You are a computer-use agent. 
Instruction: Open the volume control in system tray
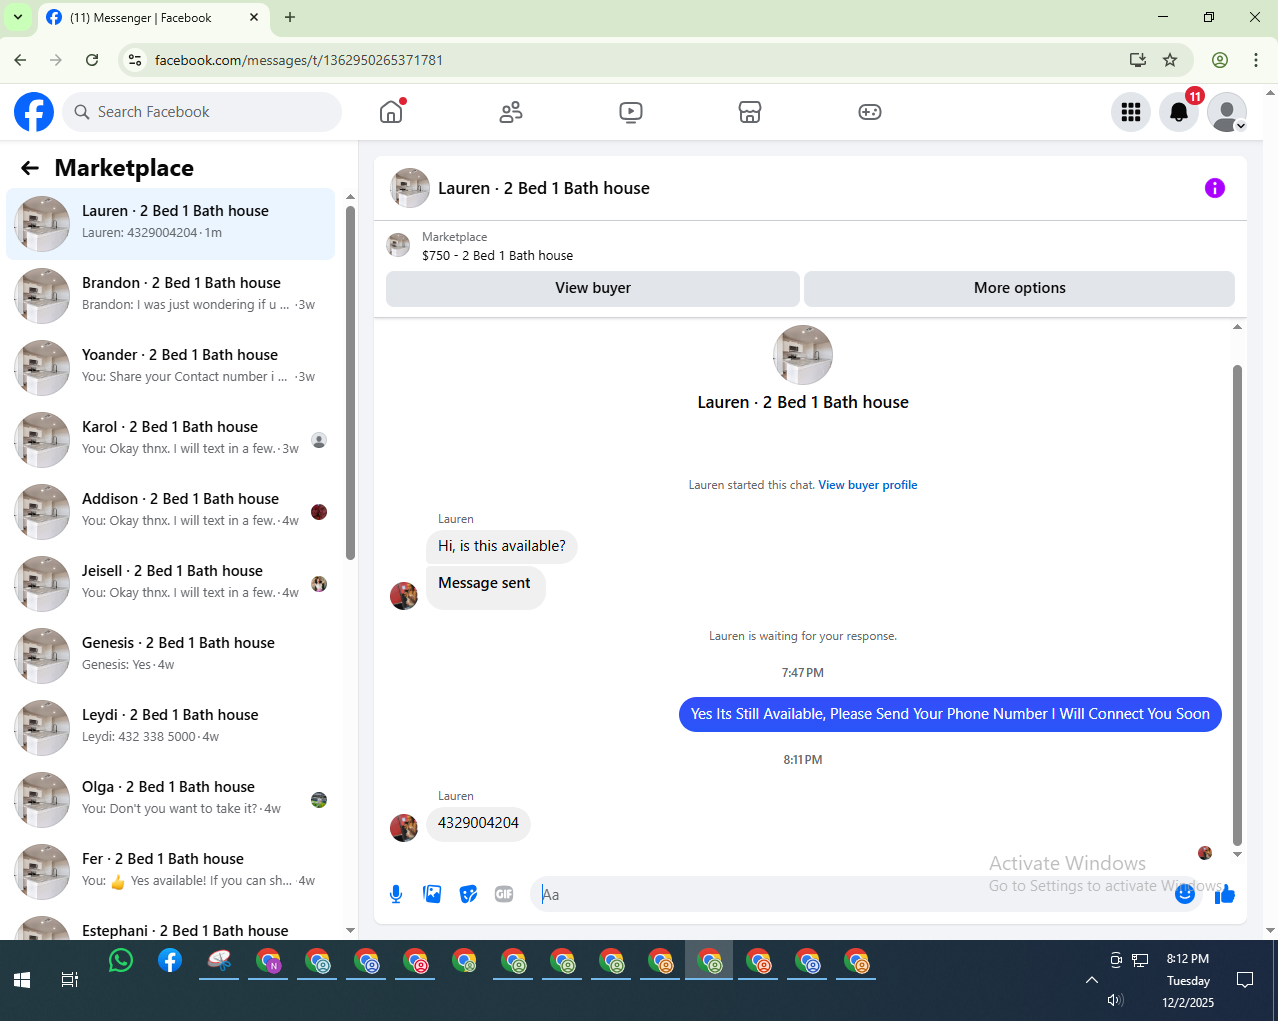[x=1116, y=1000]
